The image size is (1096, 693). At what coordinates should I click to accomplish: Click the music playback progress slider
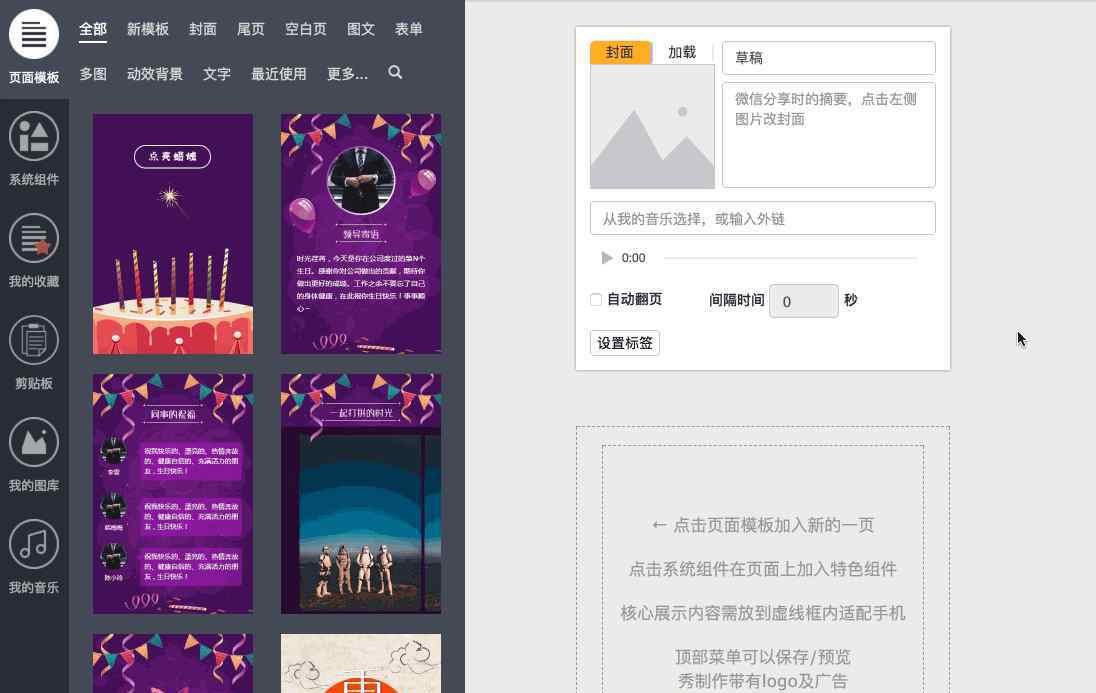790,258
